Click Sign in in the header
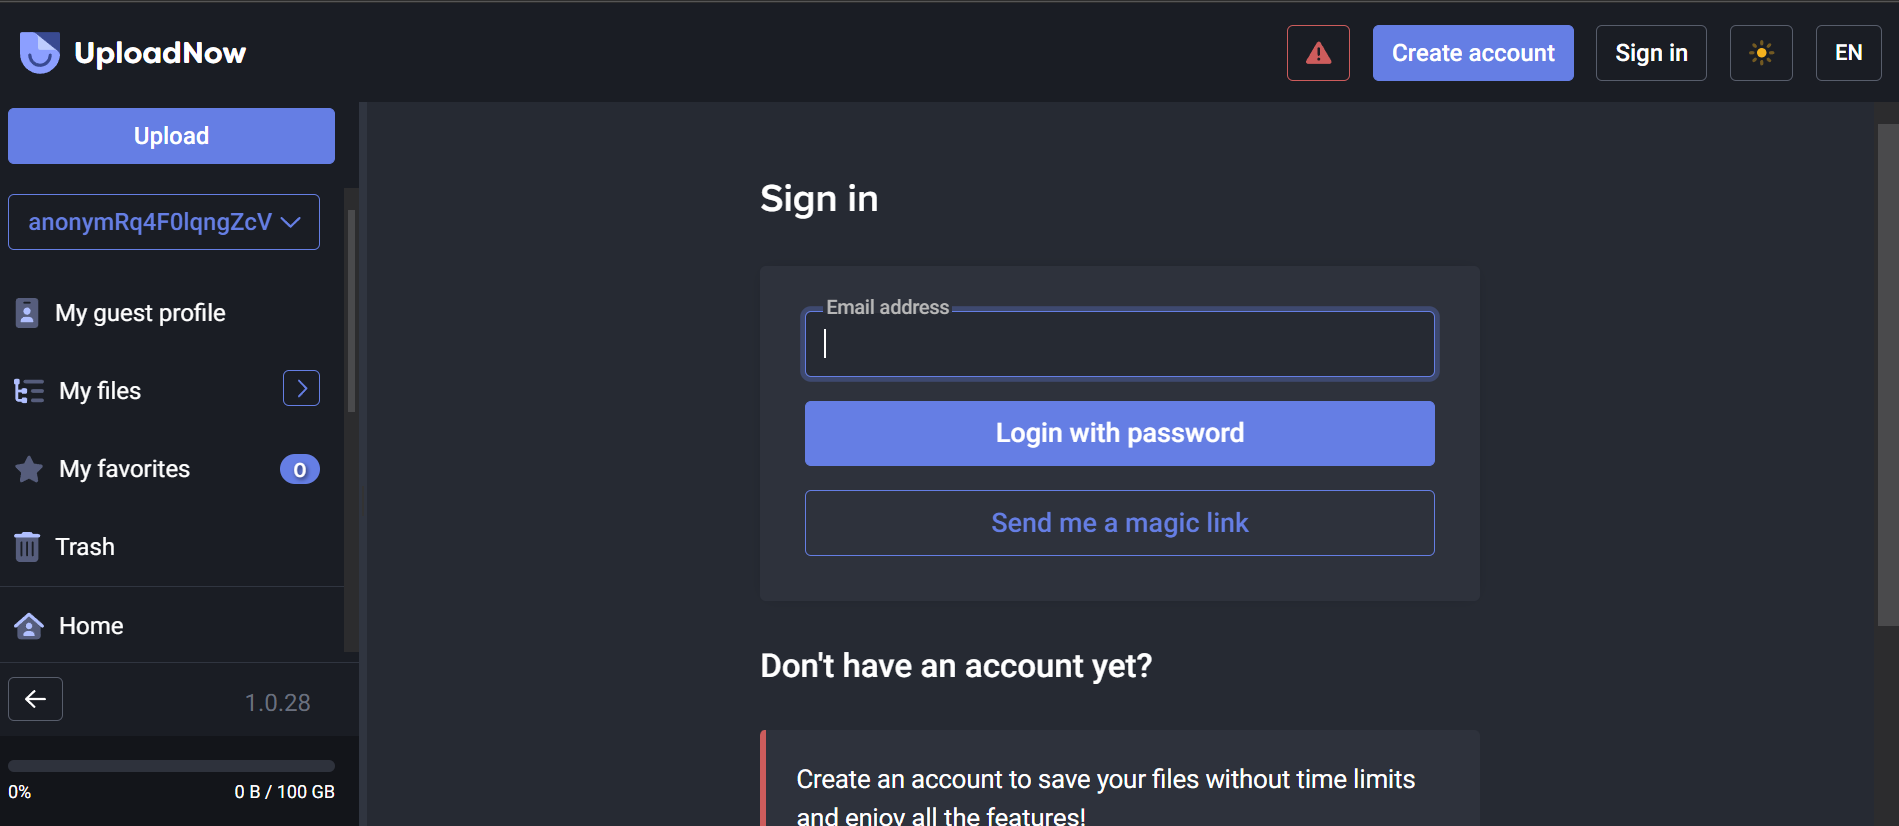1899x826 pixels. [1650, 53]
